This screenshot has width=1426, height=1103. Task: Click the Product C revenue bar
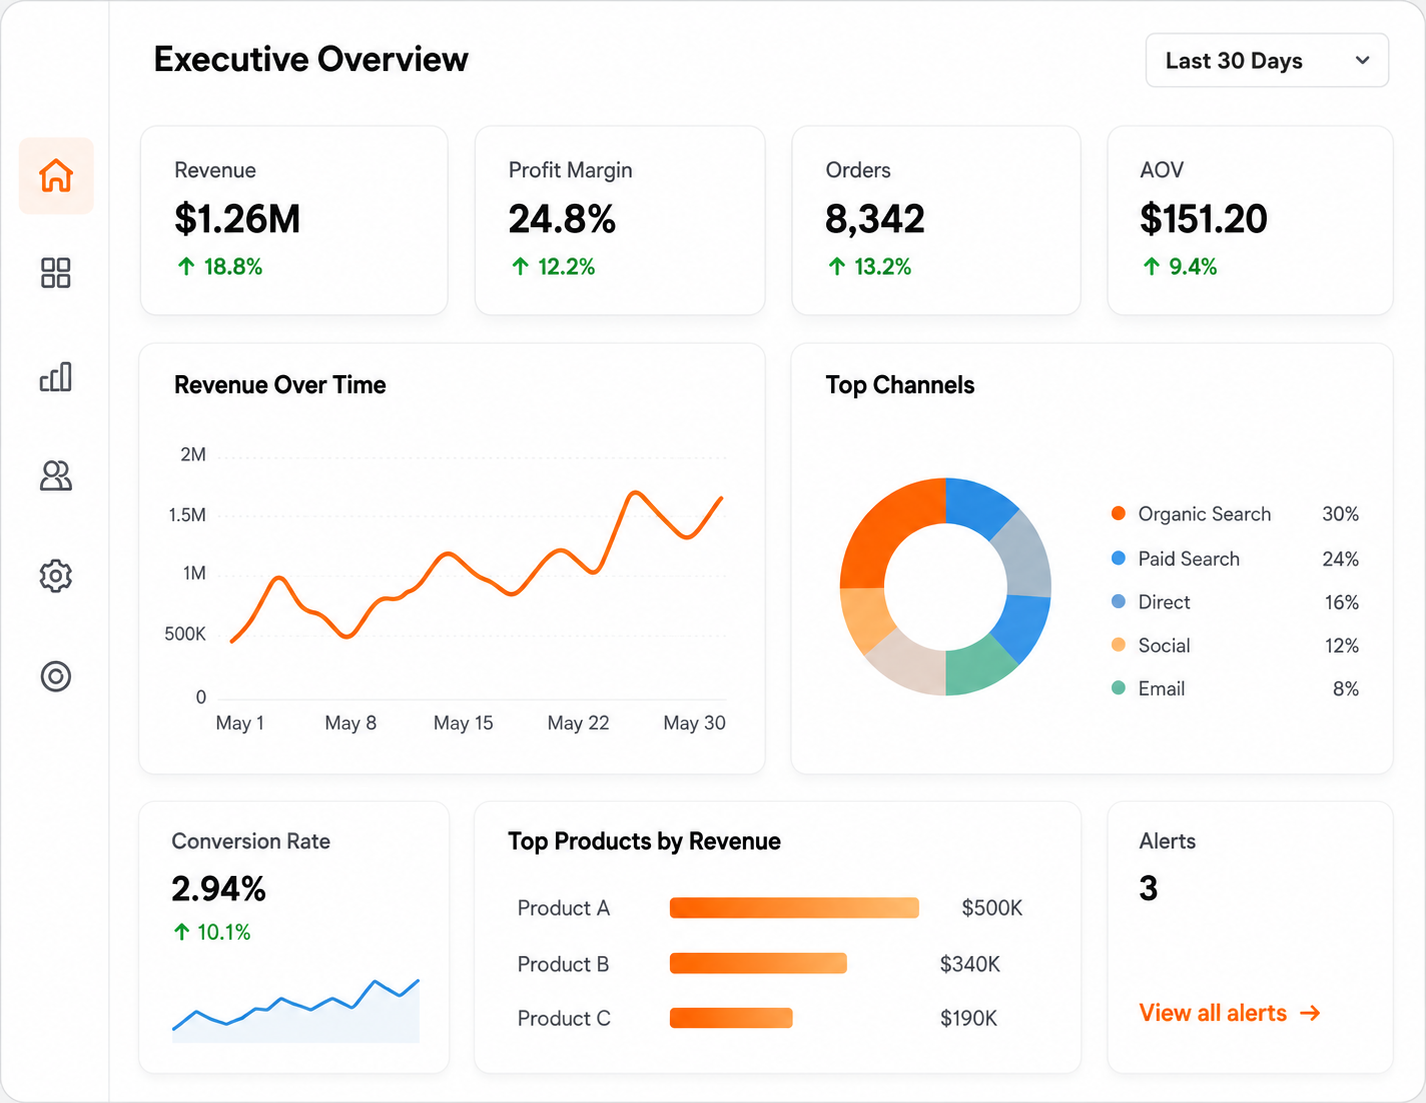click(731, 1018)
